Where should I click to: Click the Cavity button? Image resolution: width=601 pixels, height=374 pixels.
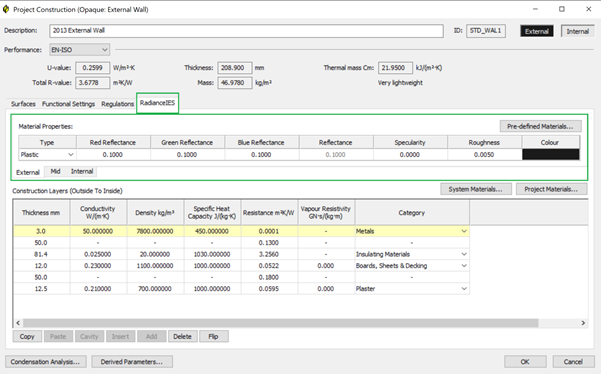(89, 336)
